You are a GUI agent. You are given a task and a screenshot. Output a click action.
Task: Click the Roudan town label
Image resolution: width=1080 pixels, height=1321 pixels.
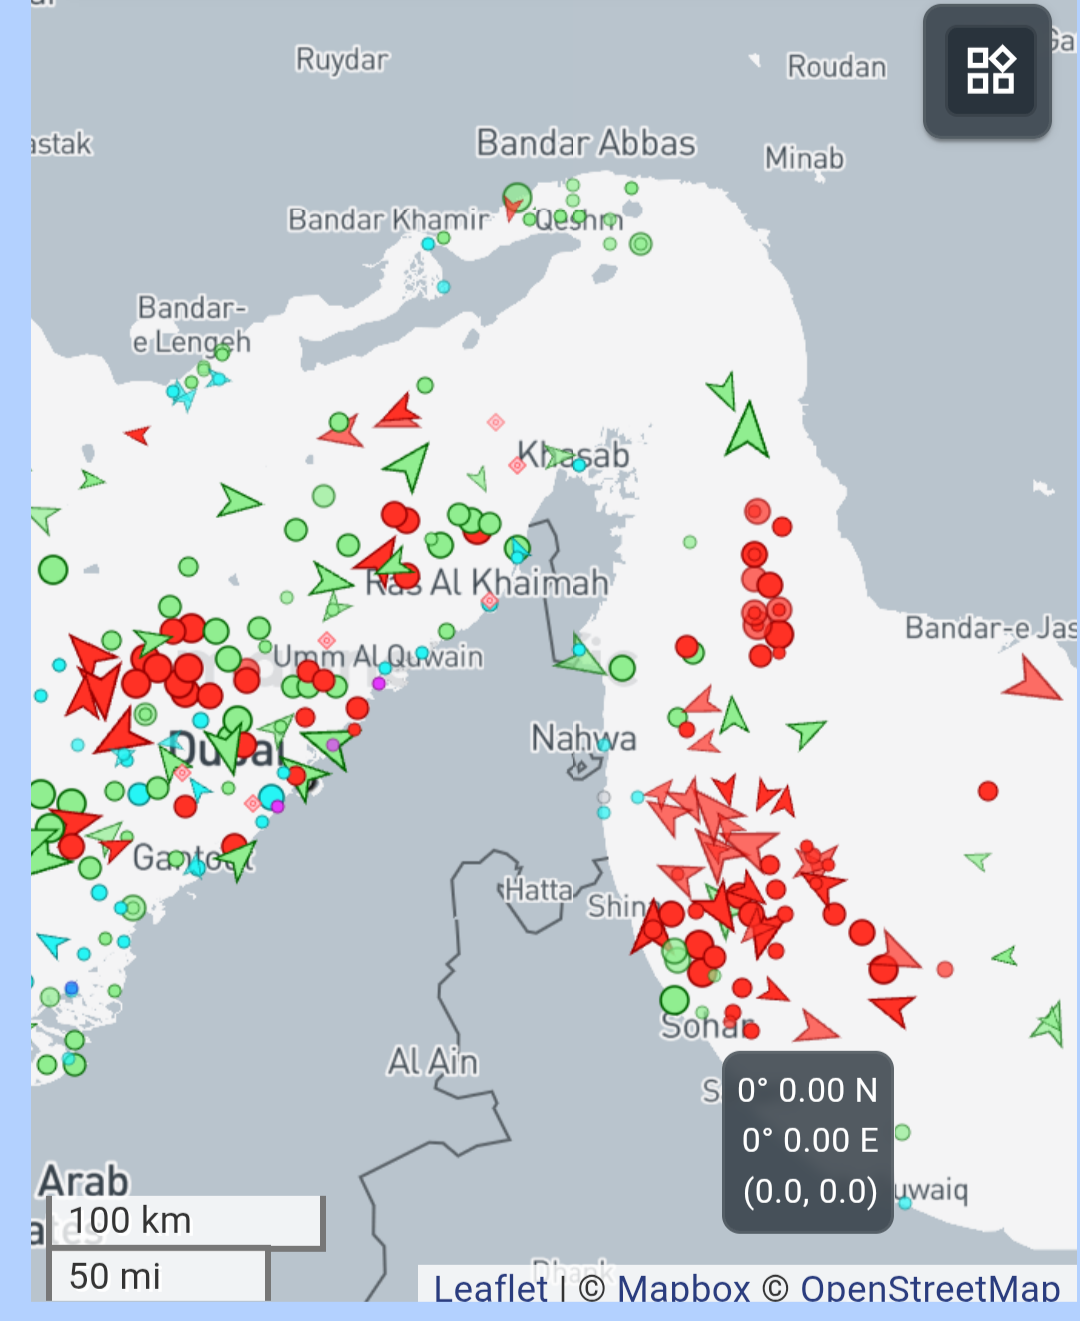coord(837,67)
